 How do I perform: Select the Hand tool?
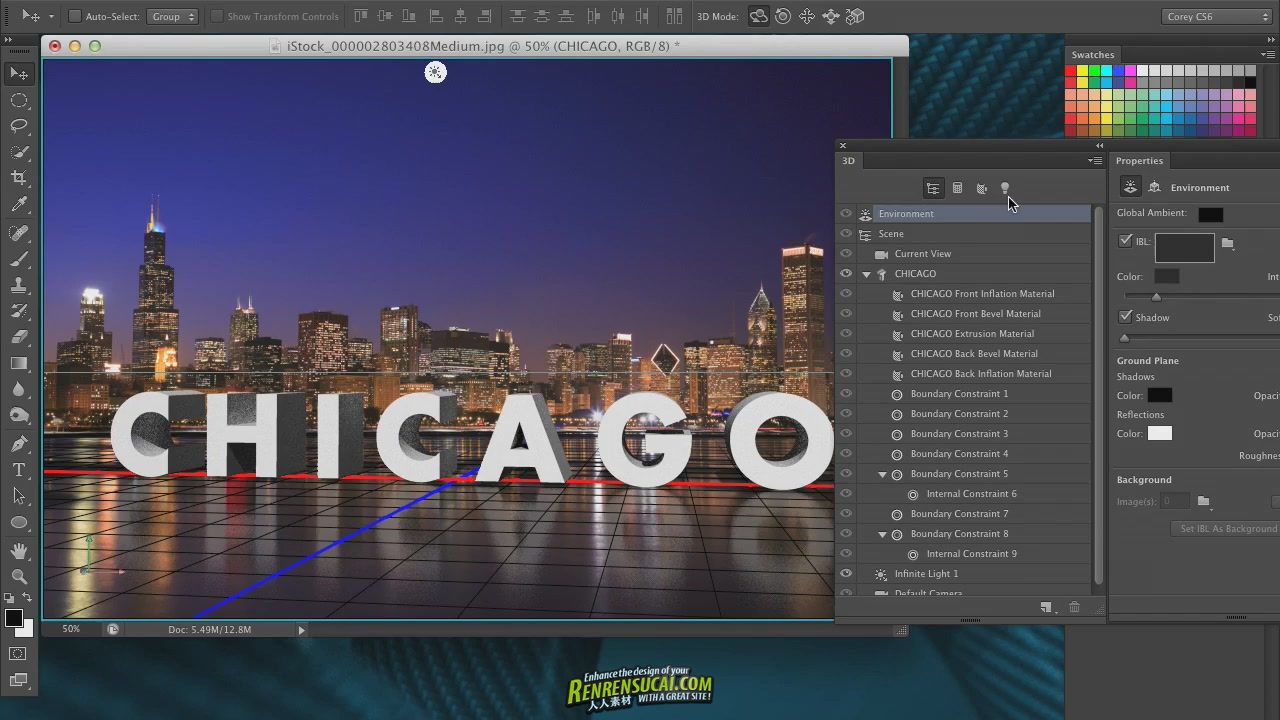(19, 551)
